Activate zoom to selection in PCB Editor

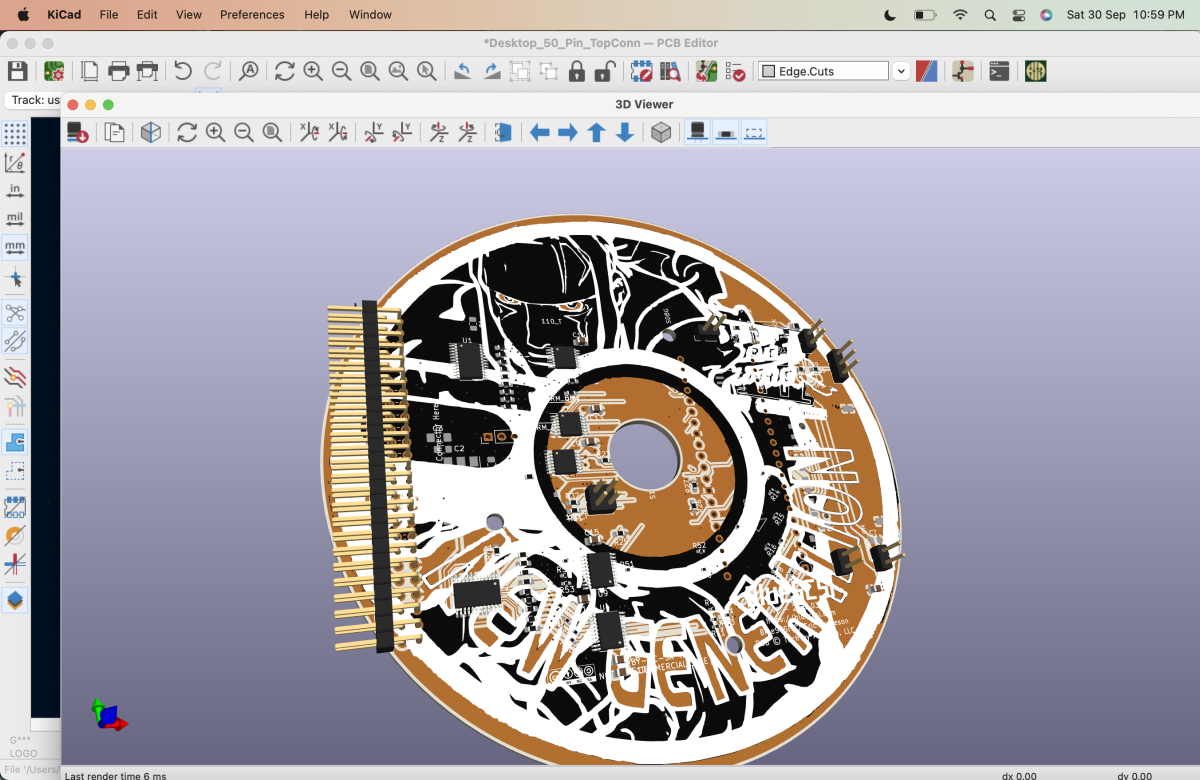pyautogui.click(x=427, y=71)
